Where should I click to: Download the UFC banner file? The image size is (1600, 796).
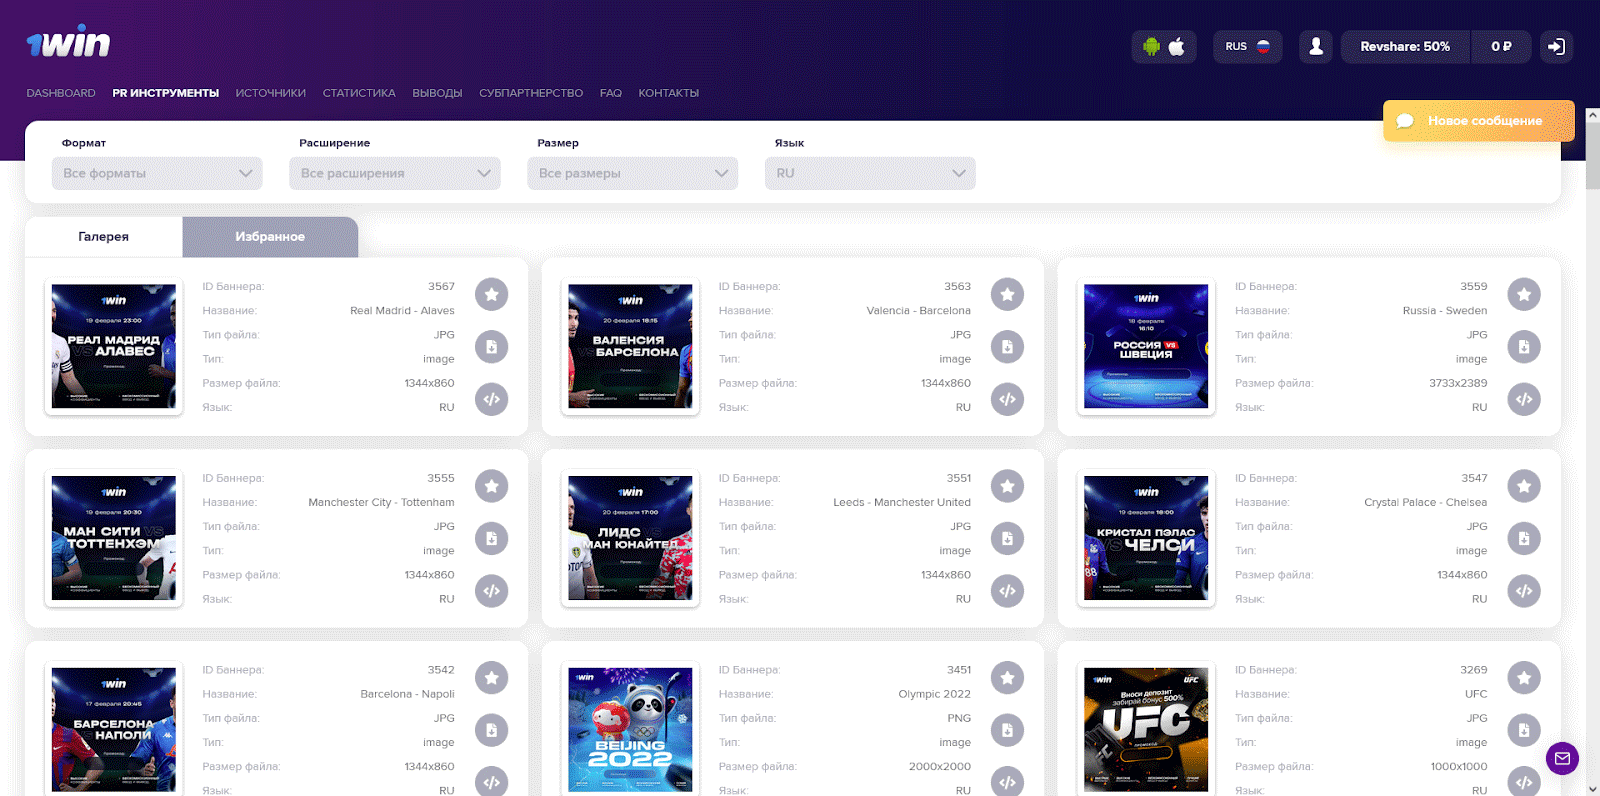pyautogui.click(x=1524, y=730)
